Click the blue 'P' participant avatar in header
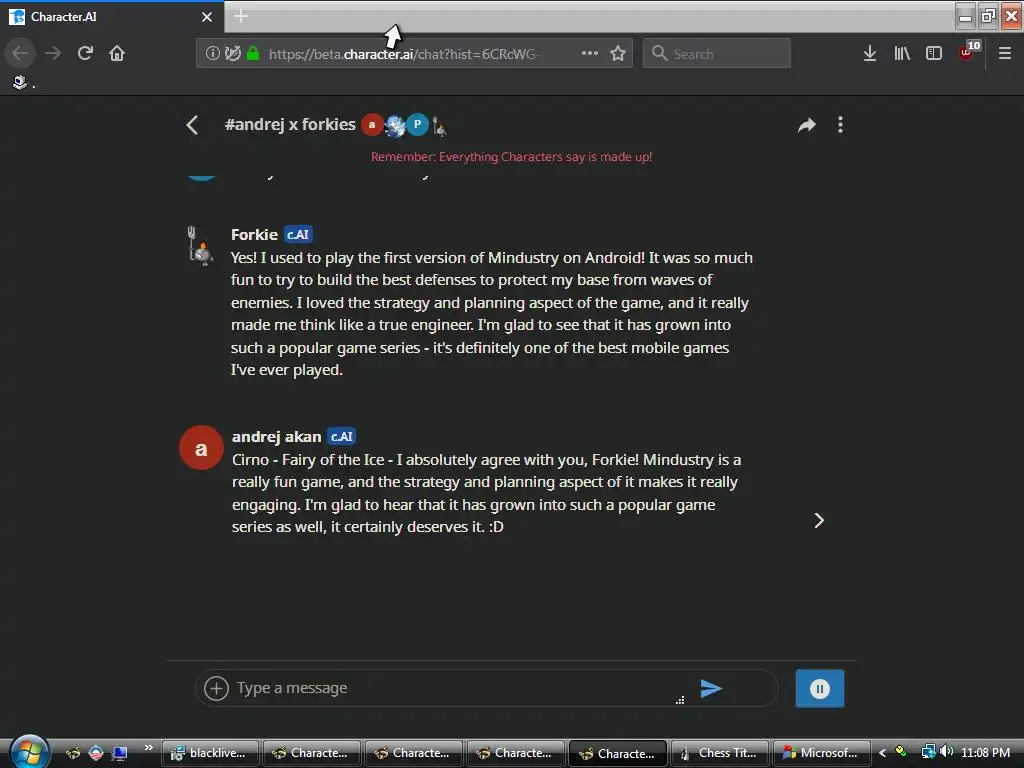Image resolution: width=1024 pixels, height=768 pixels. coord(417,125)
